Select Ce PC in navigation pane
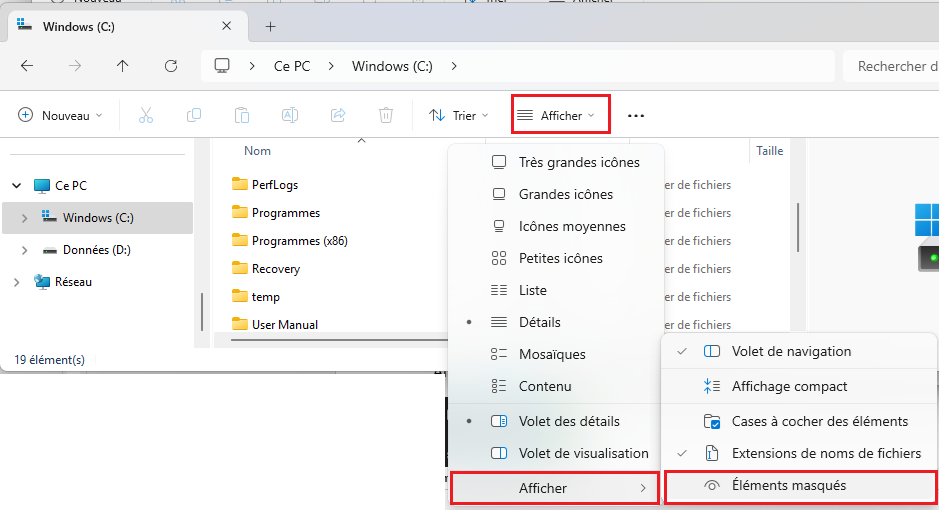This screenshot has height=510, width=939. click(x=71, y=186)
